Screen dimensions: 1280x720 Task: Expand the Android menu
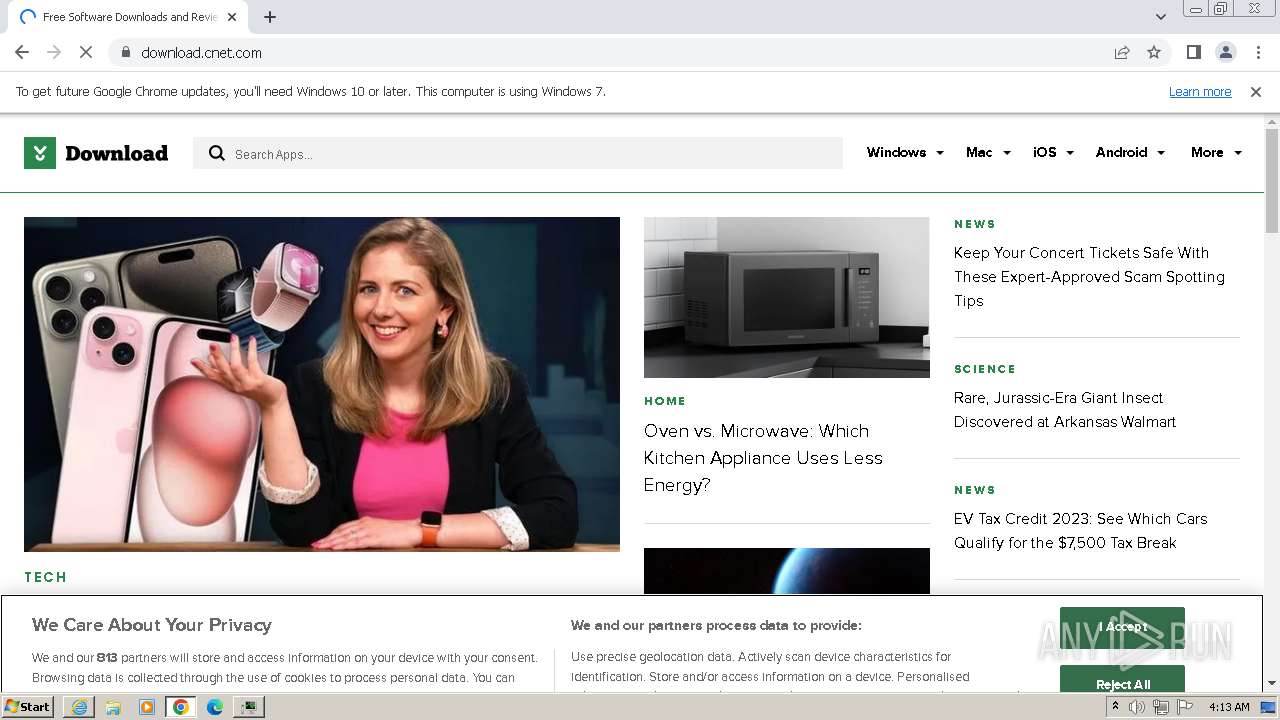(1130, 153)
